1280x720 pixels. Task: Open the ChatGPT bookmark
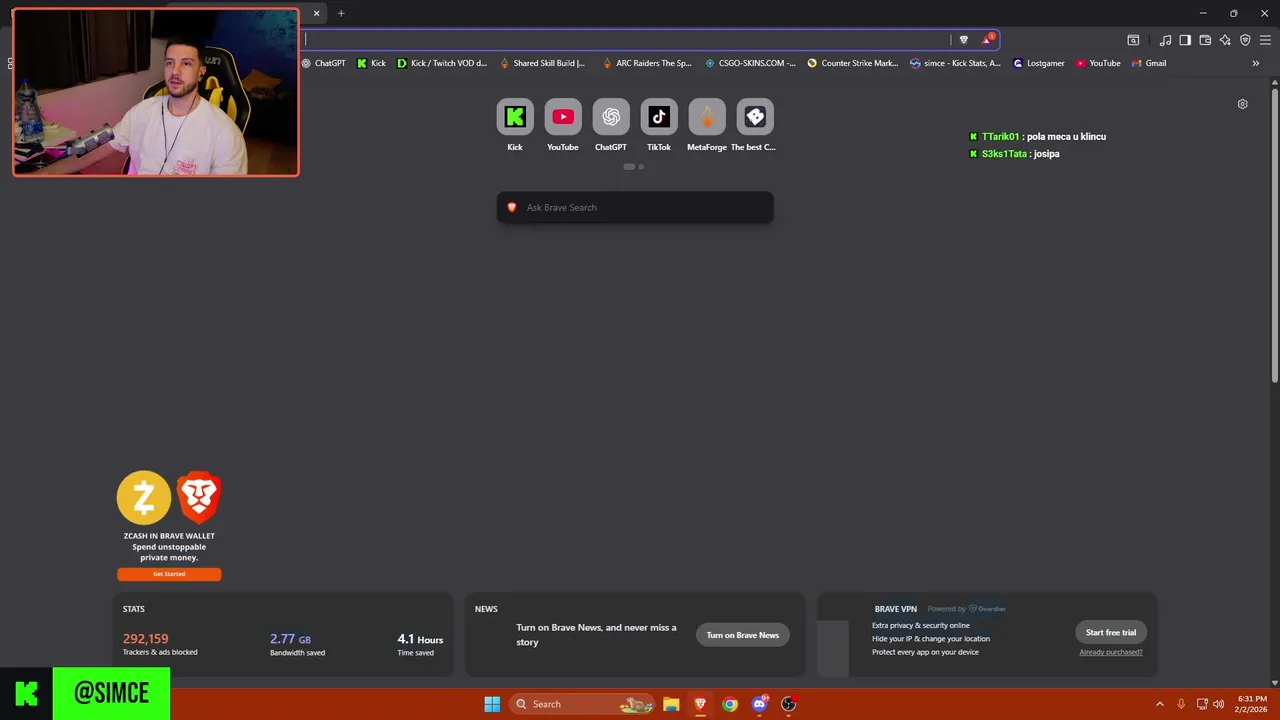click(324, 63)
